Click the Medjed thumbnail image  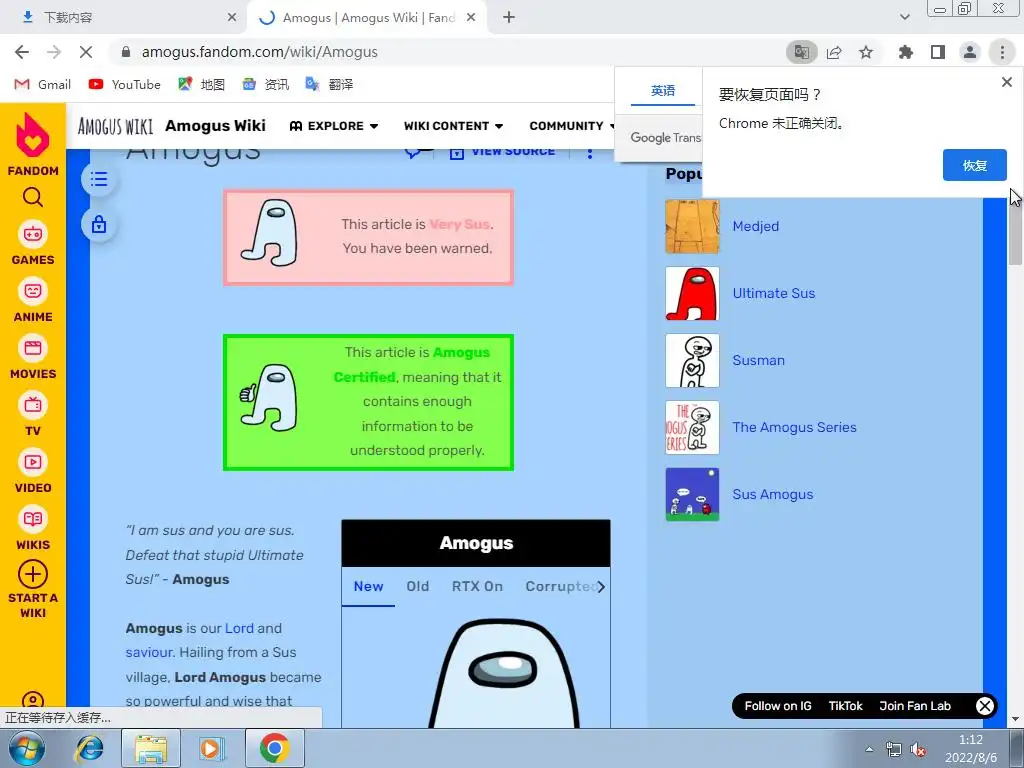[692, 227]
